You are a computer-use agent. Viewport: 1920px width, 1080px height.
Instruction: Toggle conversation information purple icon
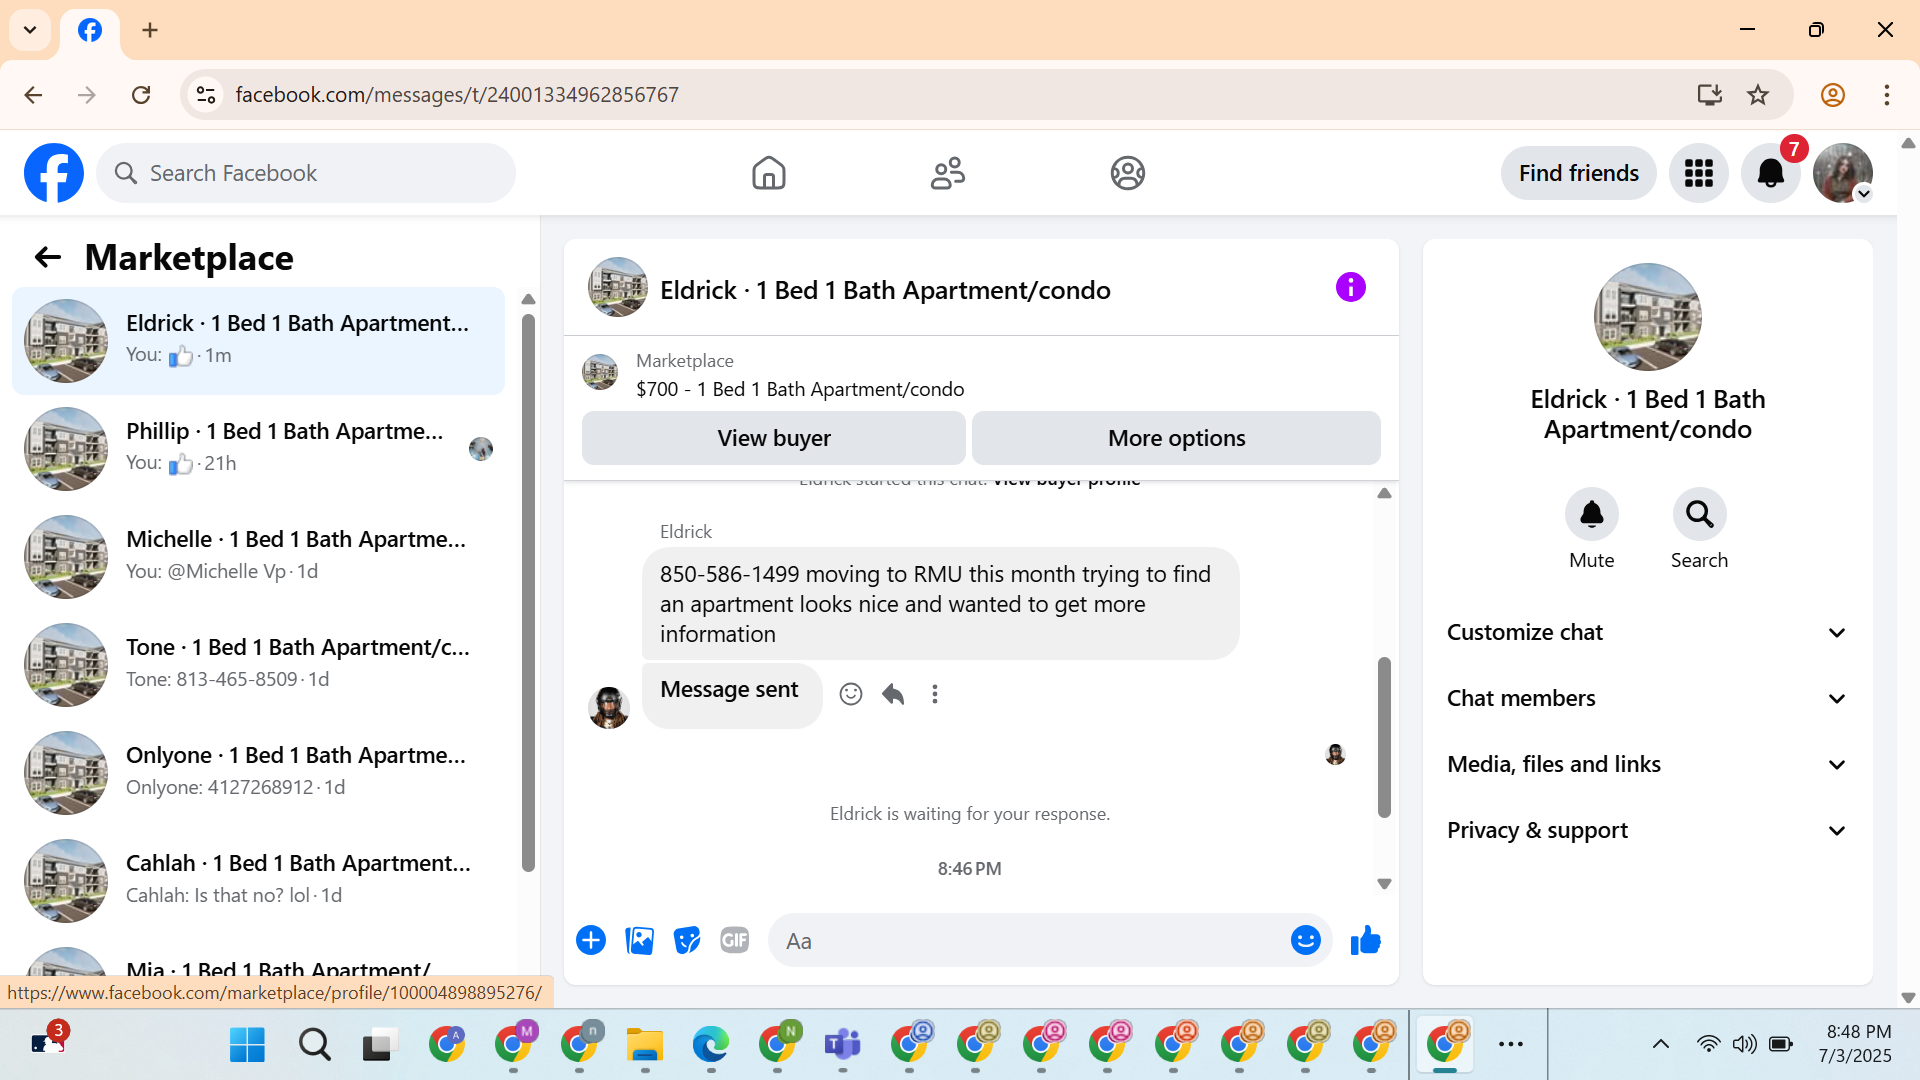(x=1350, y=288)
